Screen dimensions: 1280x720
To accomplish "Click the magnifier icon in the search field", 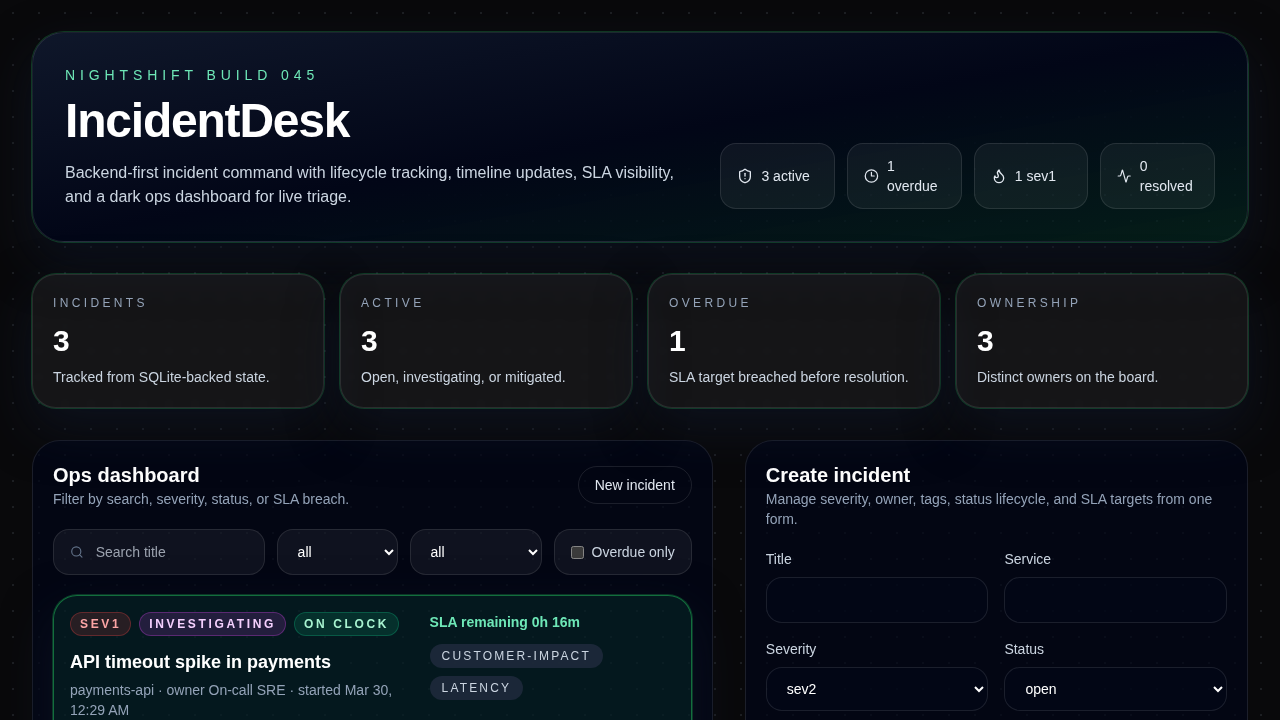I will click(77, 552).
